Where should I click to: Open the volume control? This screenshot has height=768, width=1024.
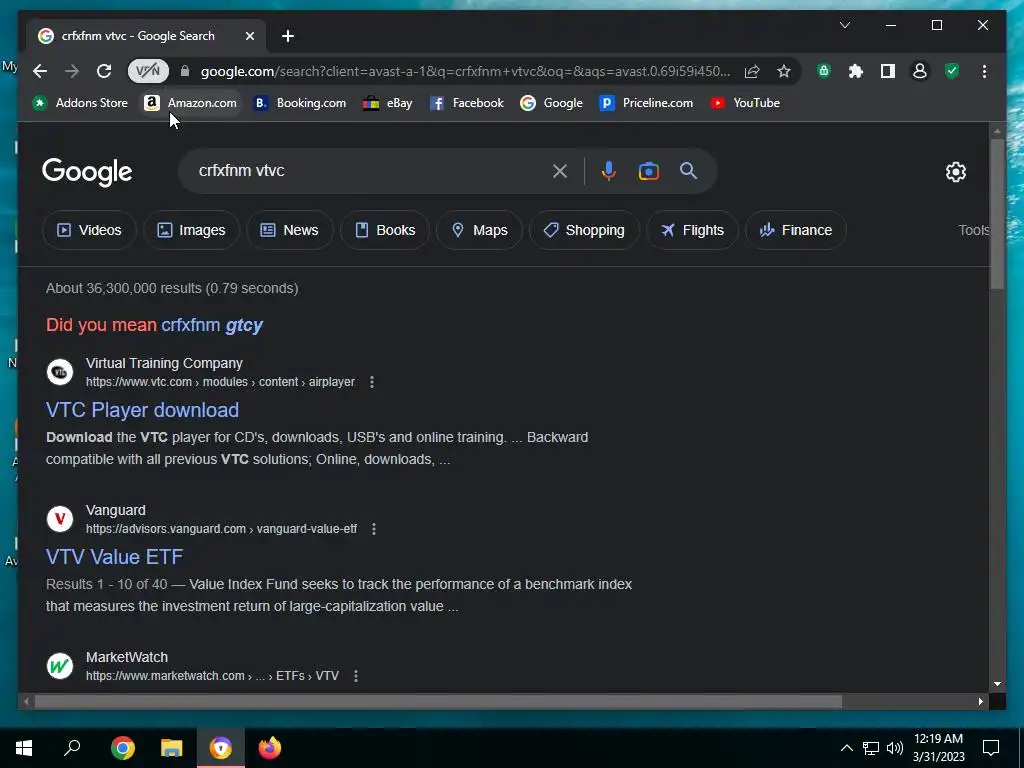(x=895, y=748)
